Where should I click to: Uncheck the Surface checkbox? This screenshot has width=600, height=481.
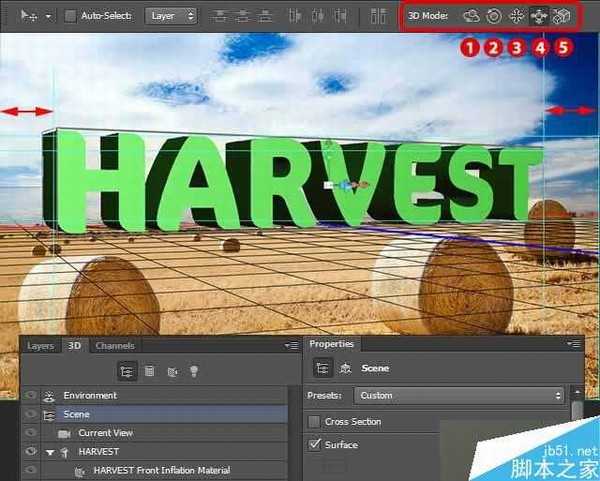pyautogui.click(x=316, y=445)
